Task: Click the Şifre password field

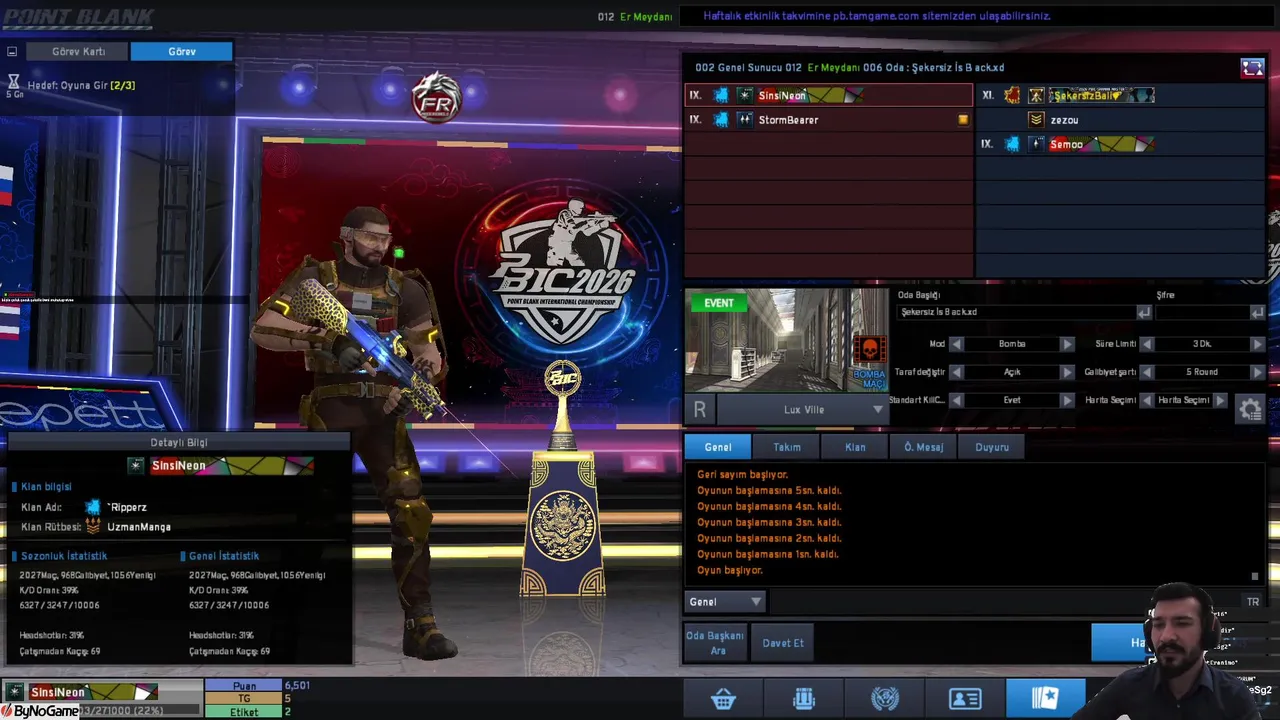Action: pos(1203,312)
